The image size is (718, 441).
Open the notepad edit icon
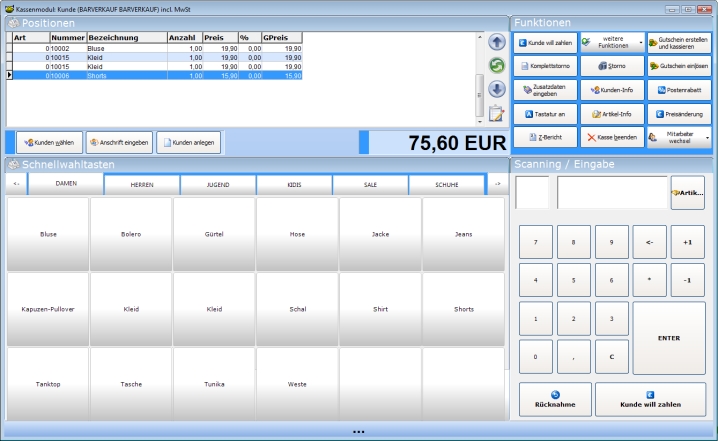point(496,112)
